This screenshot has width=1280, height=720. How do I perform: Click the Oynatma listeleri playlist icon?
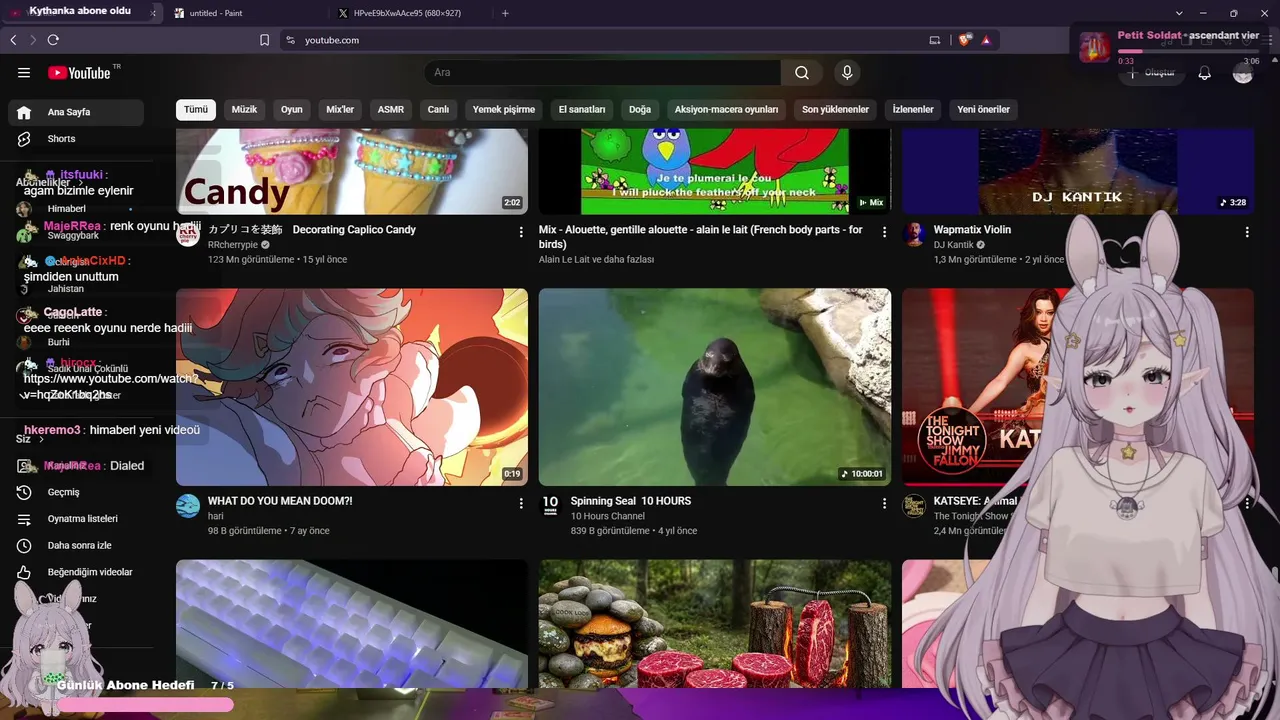tap(24, 519)
